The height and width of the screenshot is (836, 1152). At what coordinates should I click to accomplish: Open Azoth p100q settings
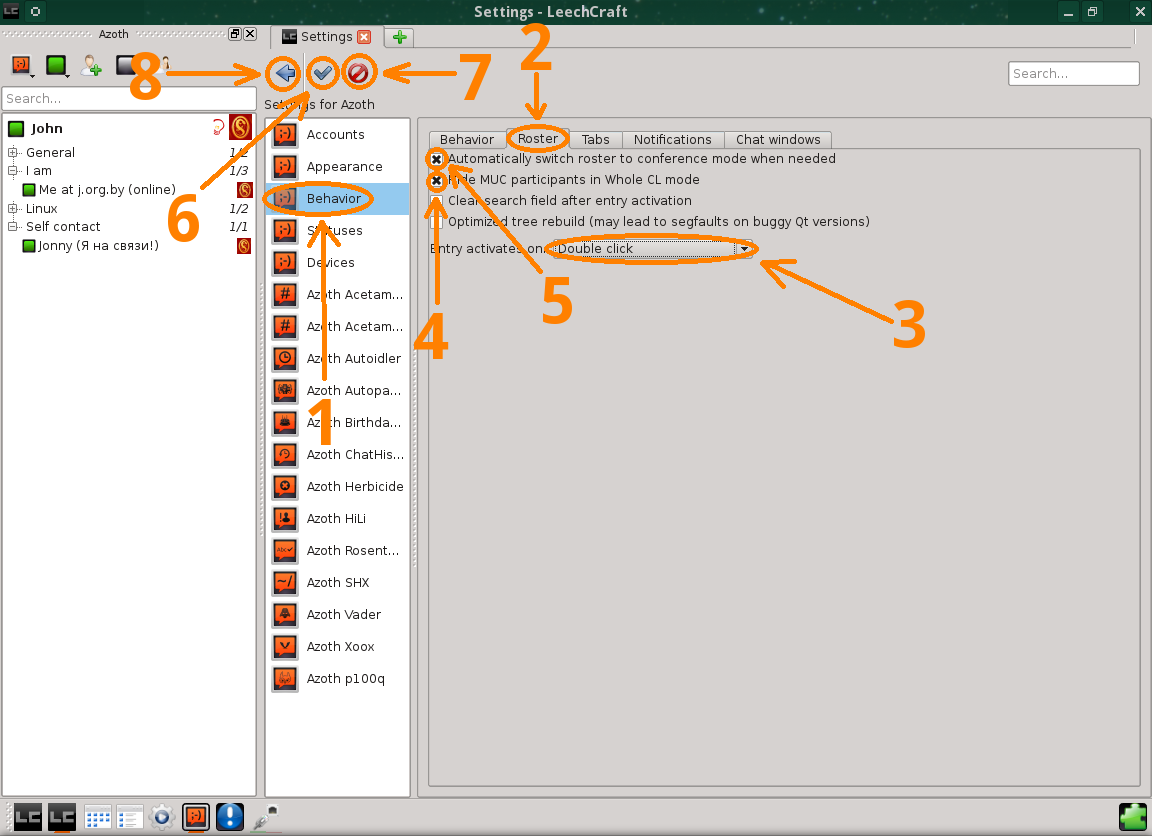click(x=337, y=679)
